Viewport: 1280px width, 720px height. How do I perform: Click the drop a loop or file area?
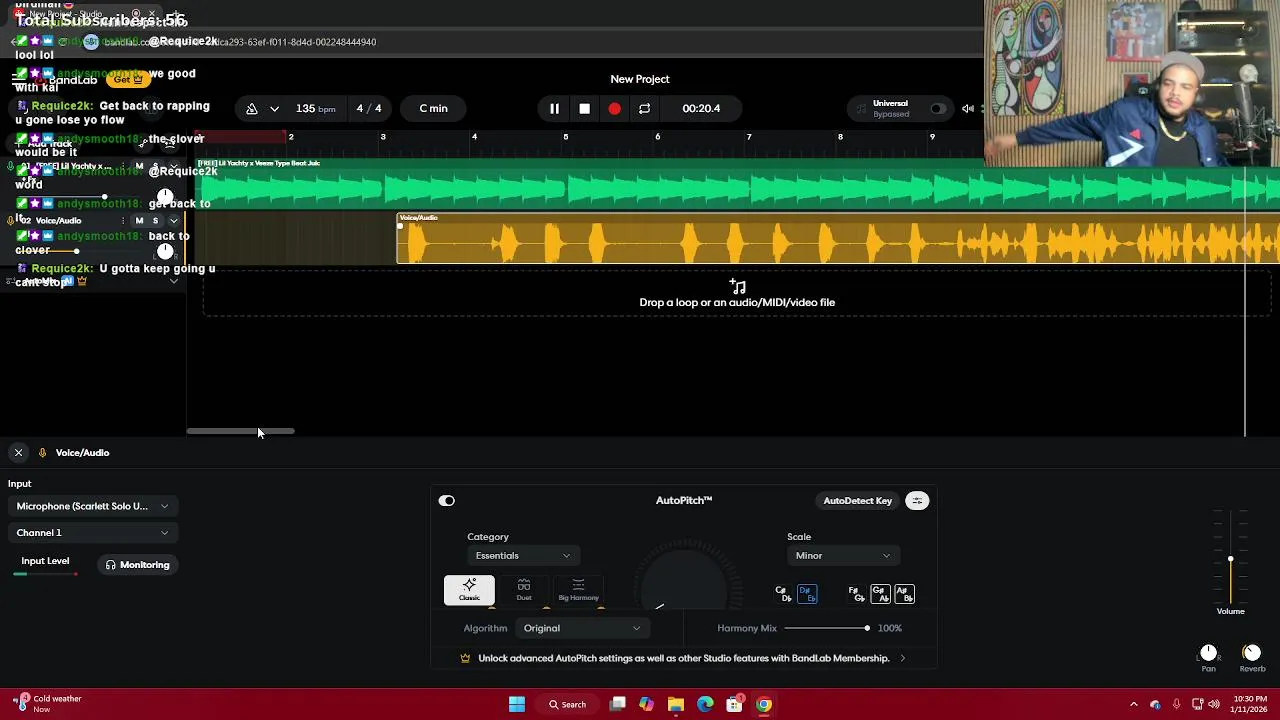coord(737,295)
